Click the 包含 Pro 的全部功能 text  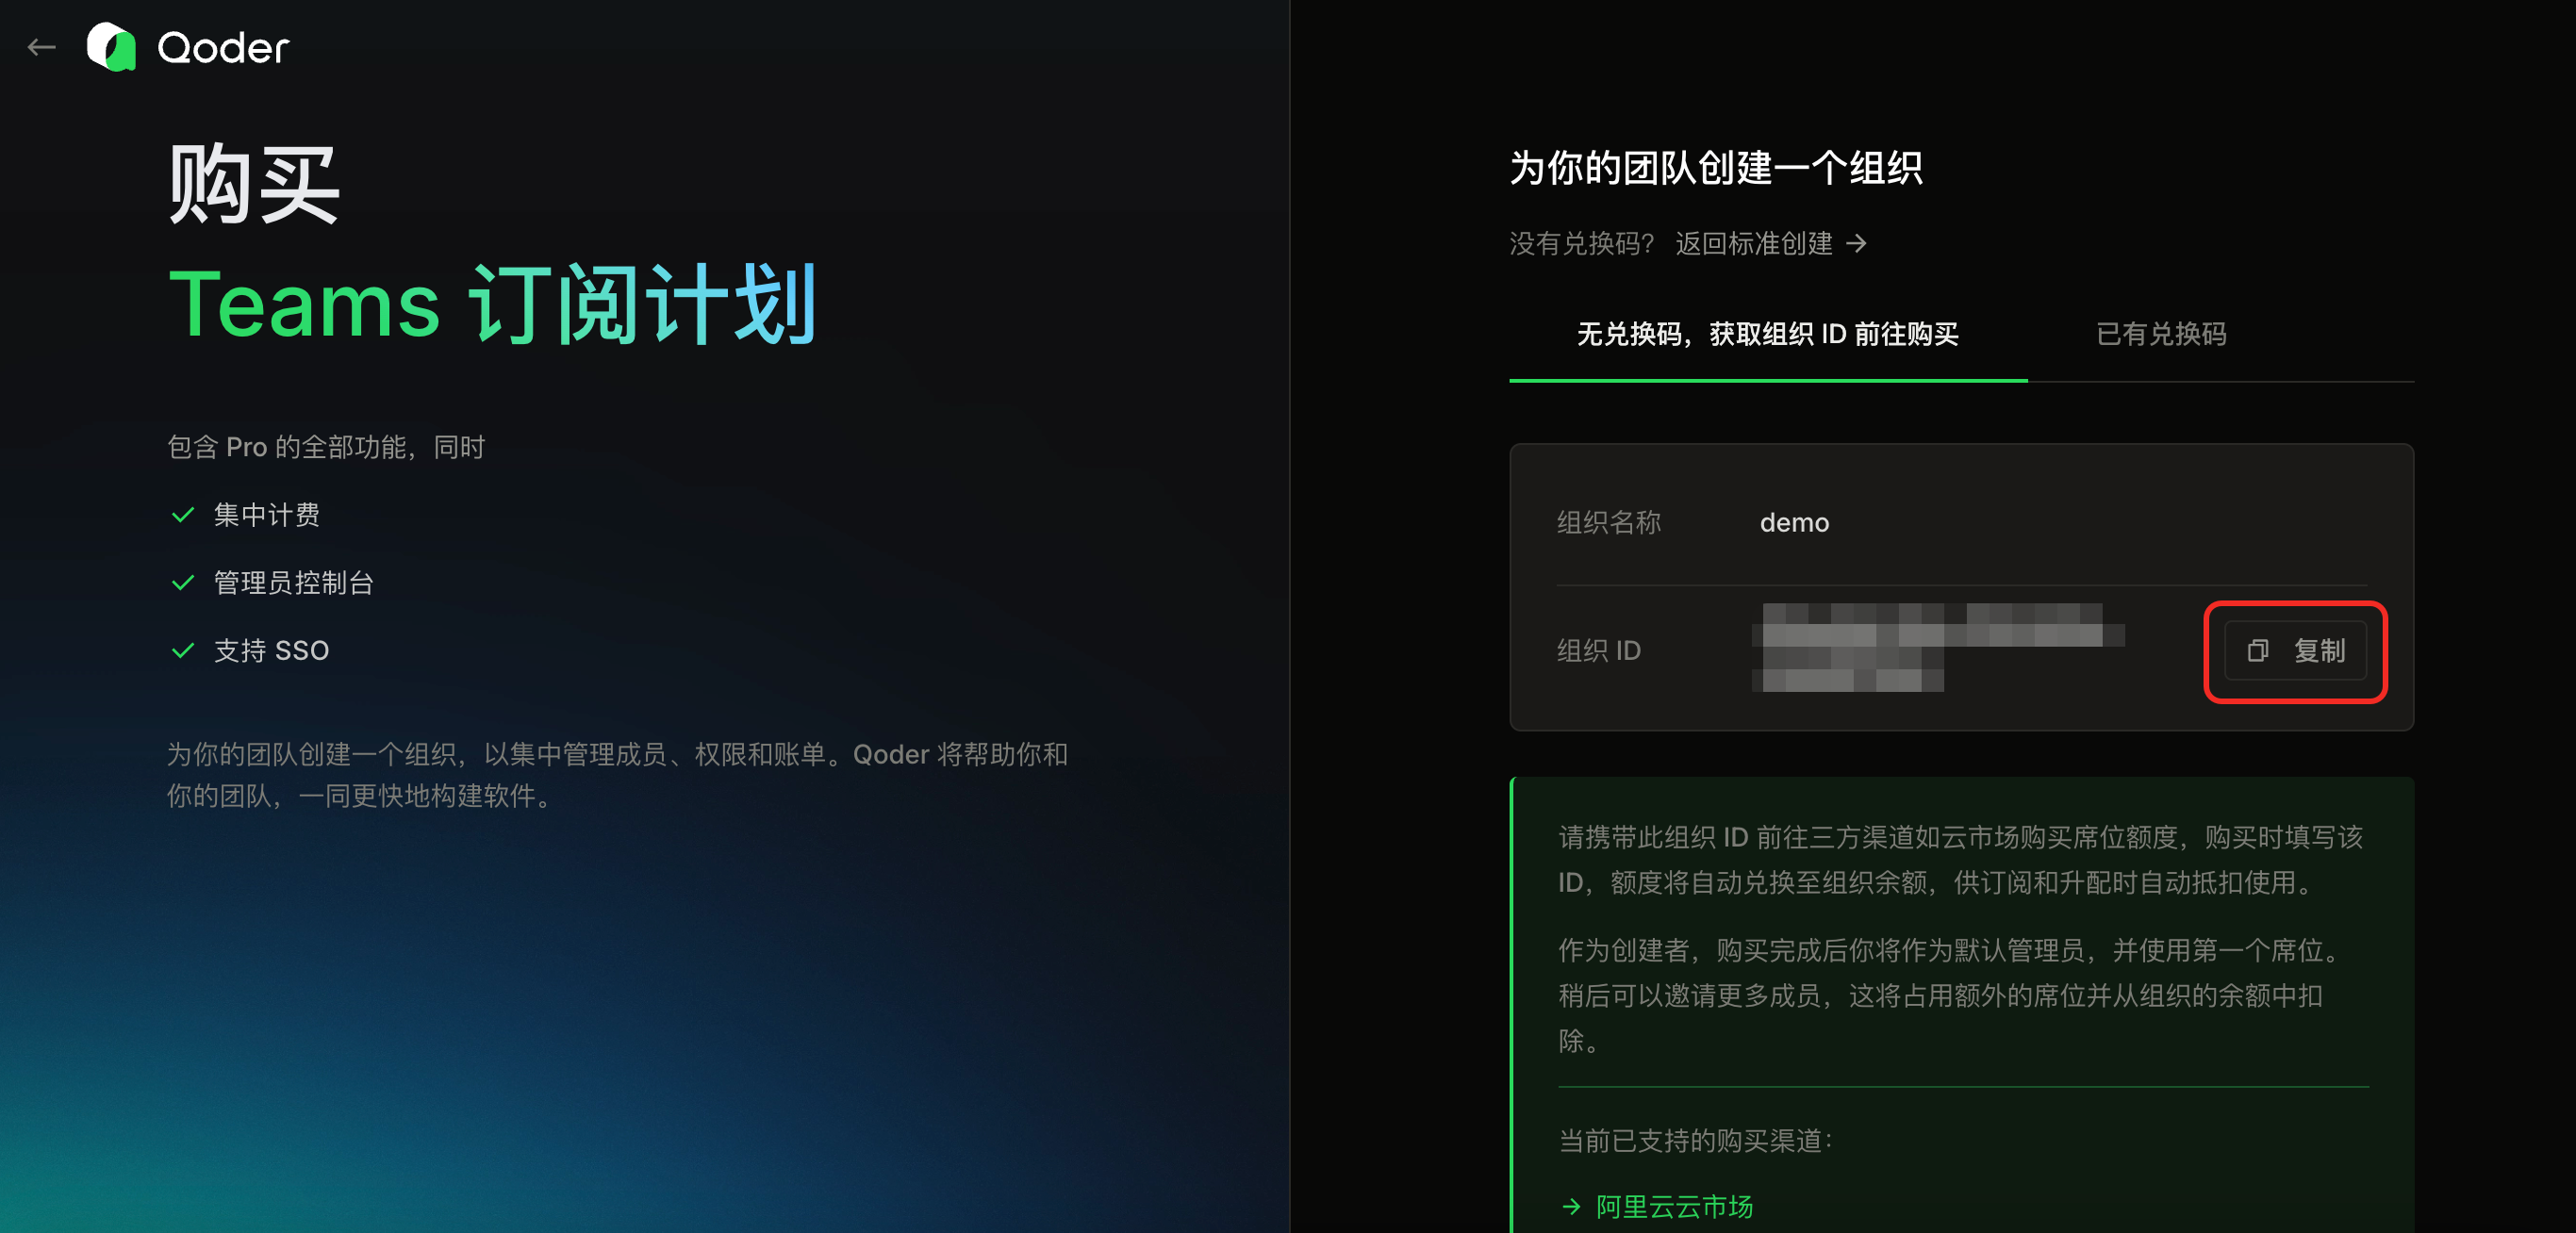pos(326,447)
